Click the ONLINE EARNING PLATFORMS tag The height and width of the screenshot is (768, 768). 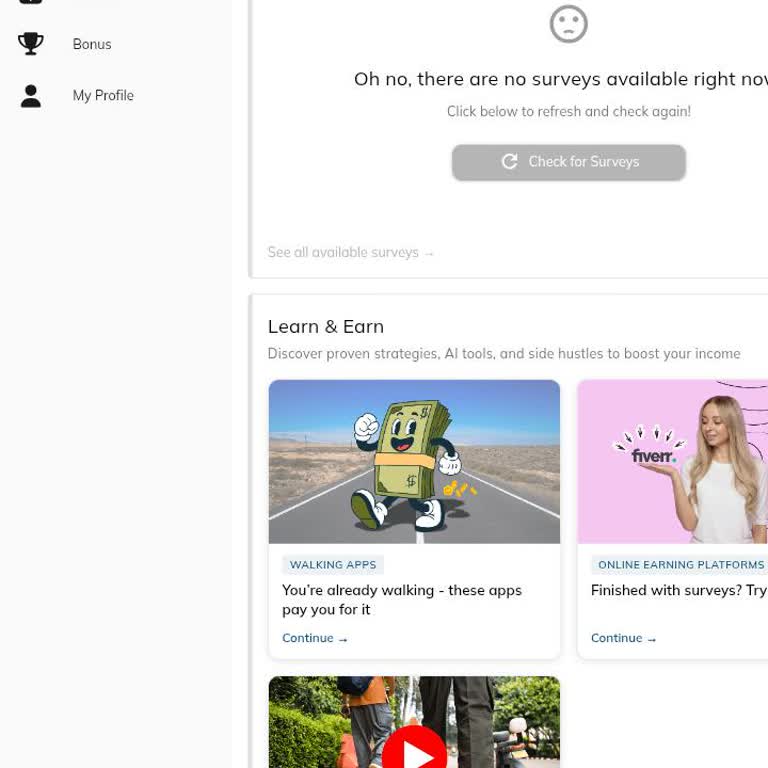pyautogui.click(x=679, y=565)
